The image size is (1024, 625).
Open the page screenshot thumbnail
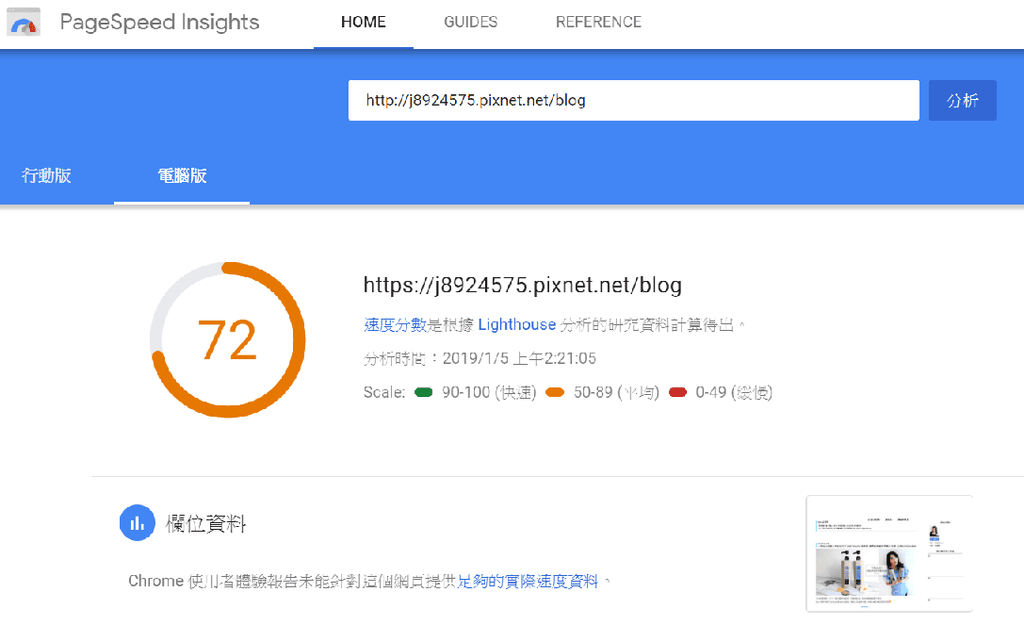click(x=889, y=554)
